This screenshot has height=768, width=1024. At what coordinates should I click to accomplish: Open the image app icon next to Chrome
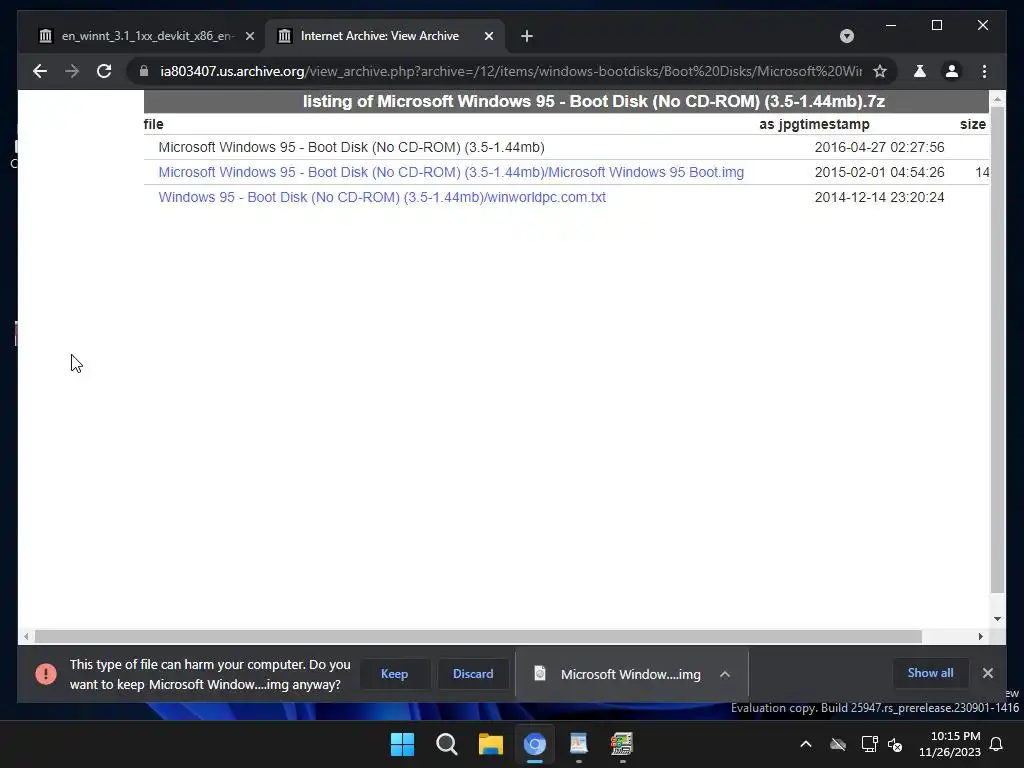coord(579,744)
